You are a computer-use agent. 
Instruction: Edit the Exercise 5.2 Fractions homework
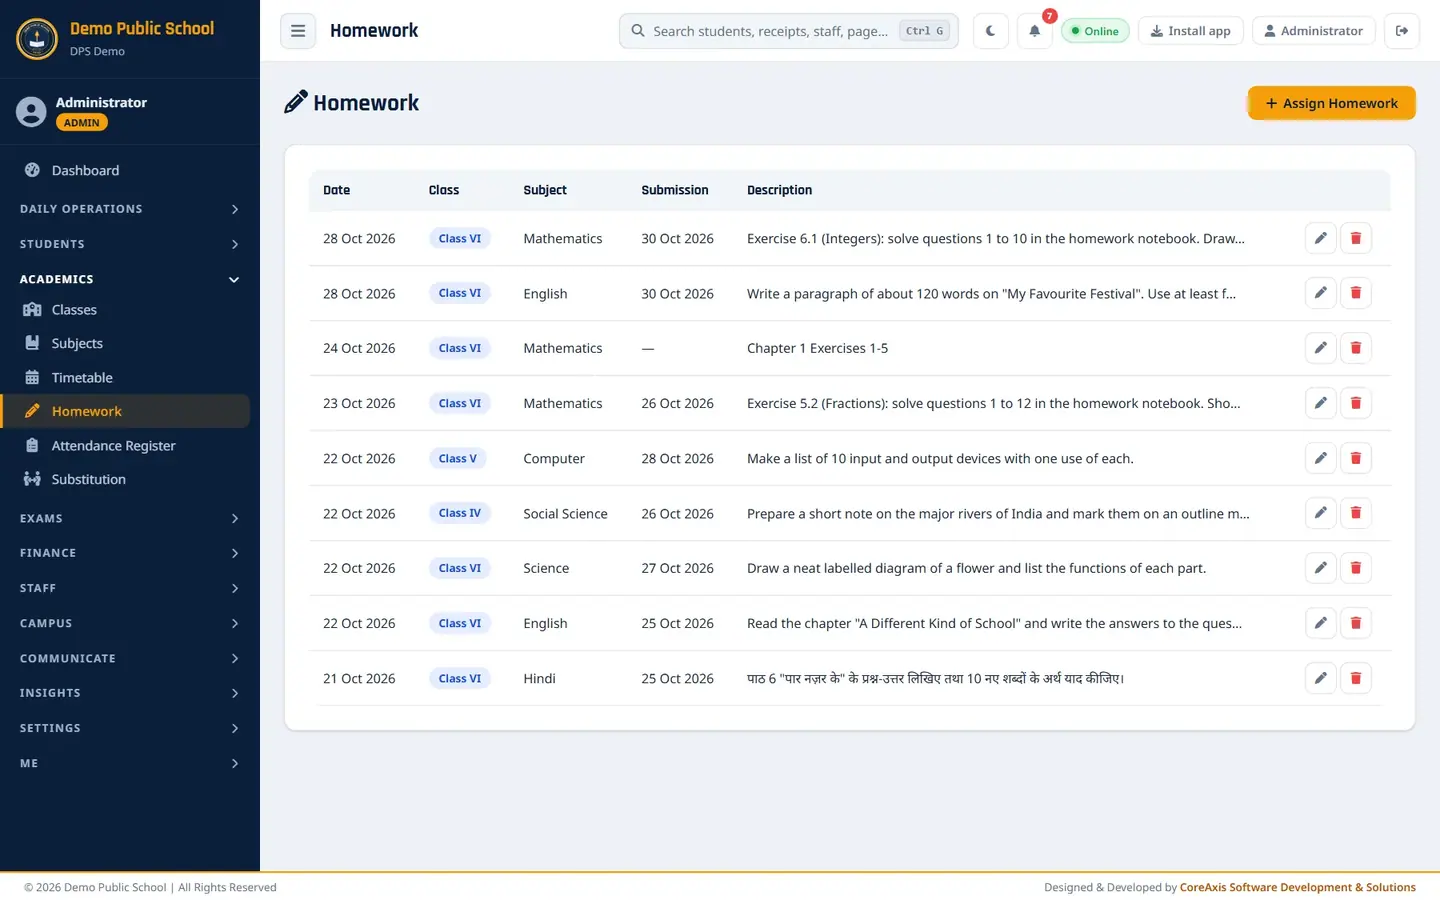(1321, 403)
